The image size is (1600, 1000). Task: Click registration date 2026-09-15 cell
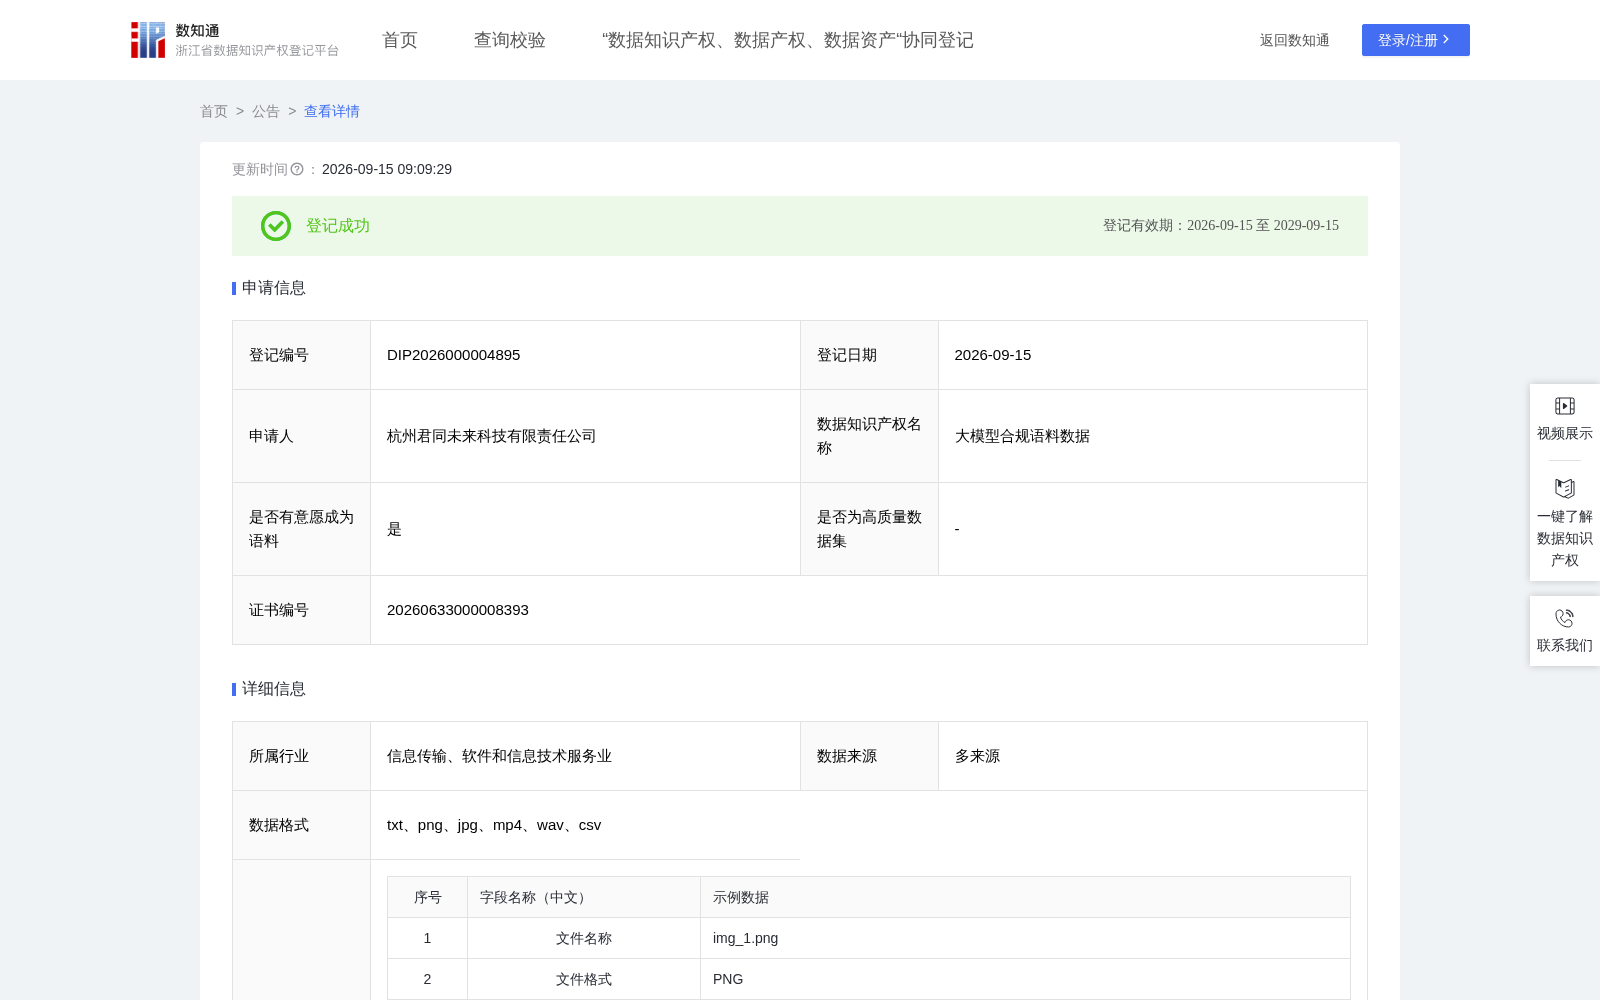pyautogui.click(x=1153, y=355)
